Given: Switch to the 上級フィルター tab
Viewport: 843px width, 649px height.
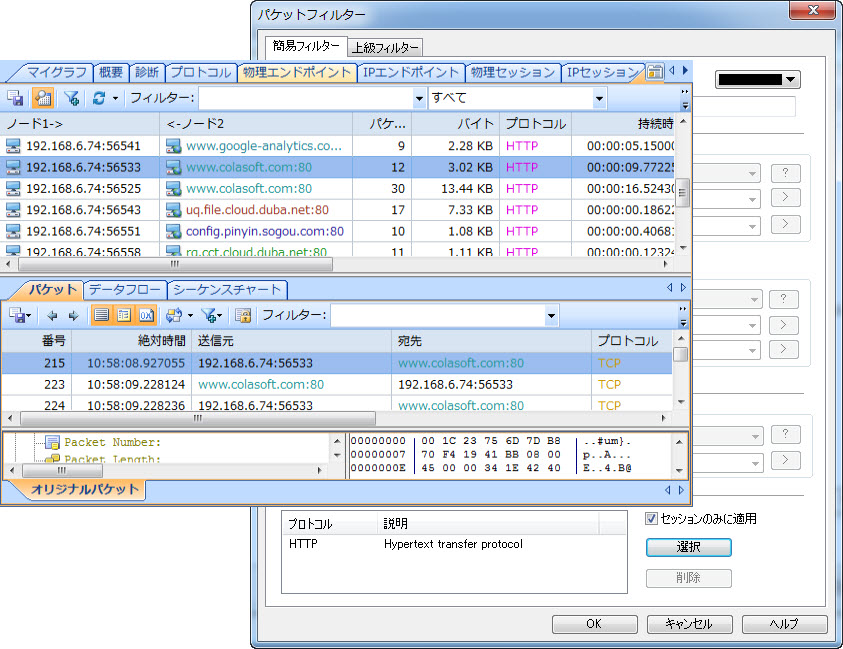Looking at the screenshot, I should 385,47.
